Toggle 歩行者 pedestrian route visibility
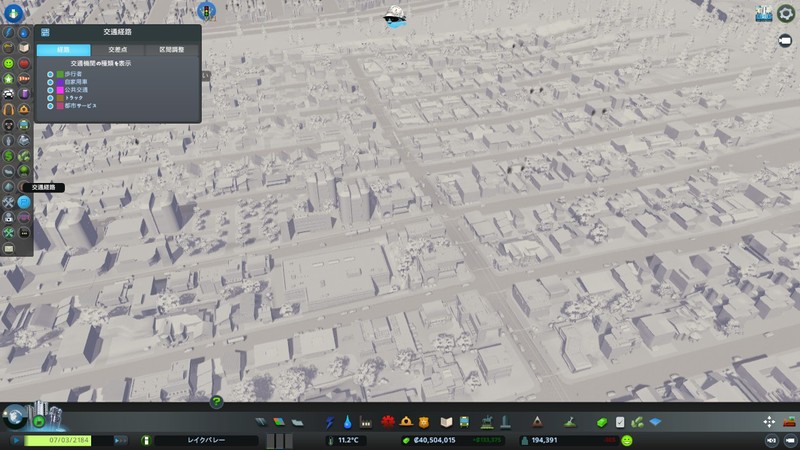800x450 pixels. coord(50,74)
